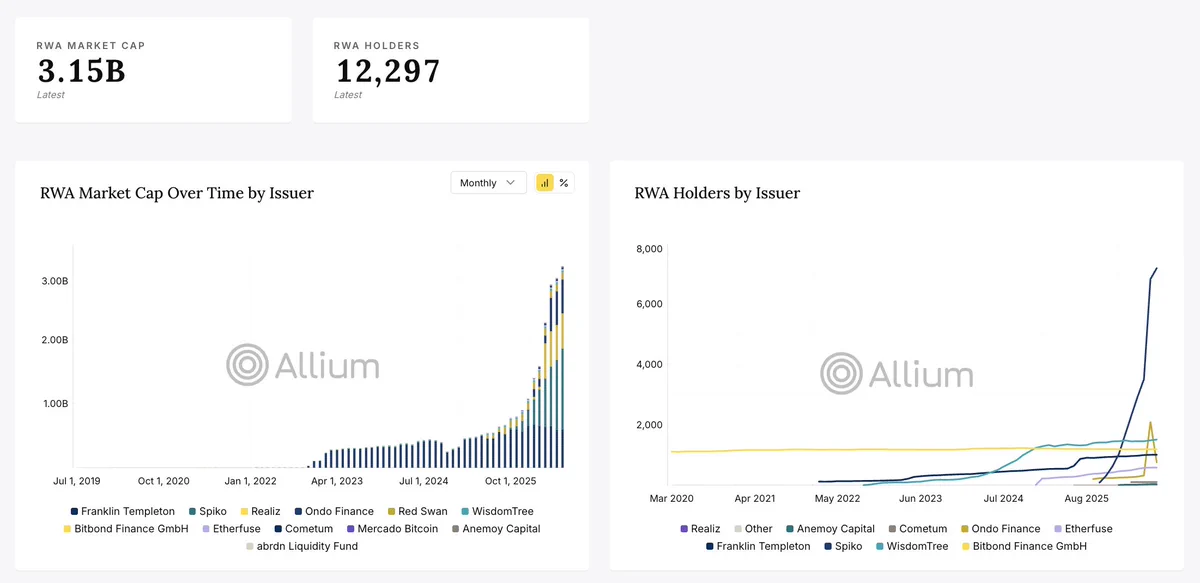This screenshot has width=1200, height=583.
Task: Toggle WisdomTree in Market Cap legend
Action: click(x=497, y=511)
